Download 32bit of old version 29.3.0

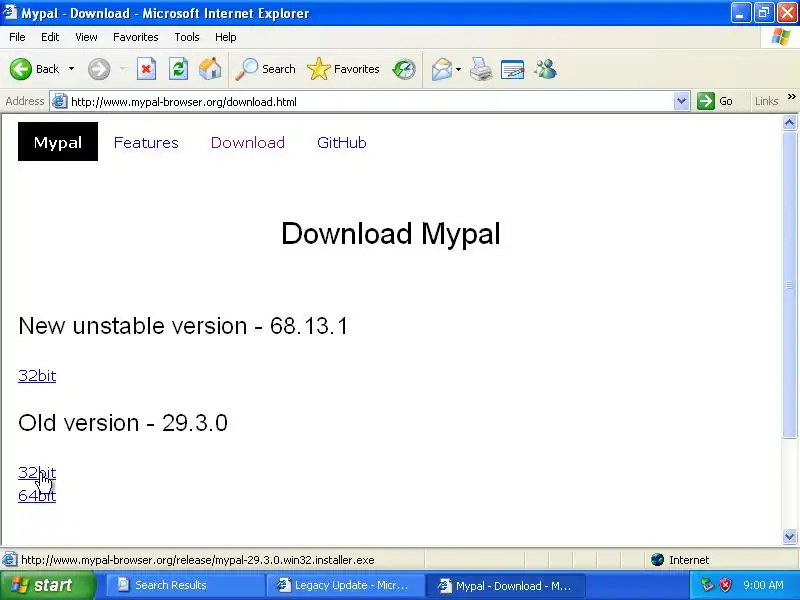(37, 472)
